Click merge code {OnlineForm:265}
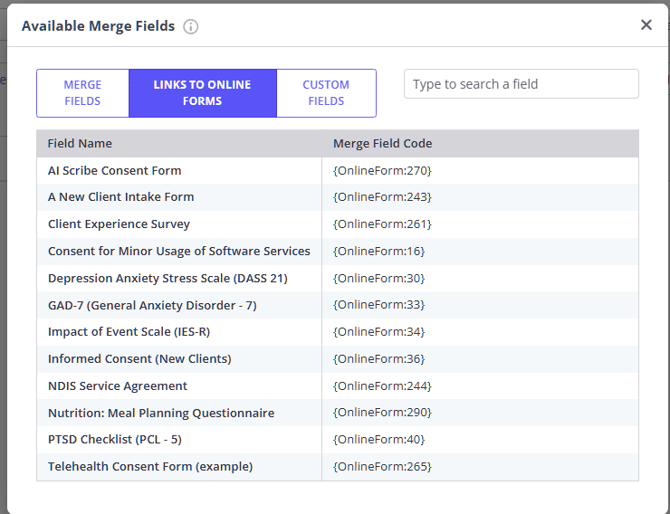 pyautogui.click(x=382, y=466)
